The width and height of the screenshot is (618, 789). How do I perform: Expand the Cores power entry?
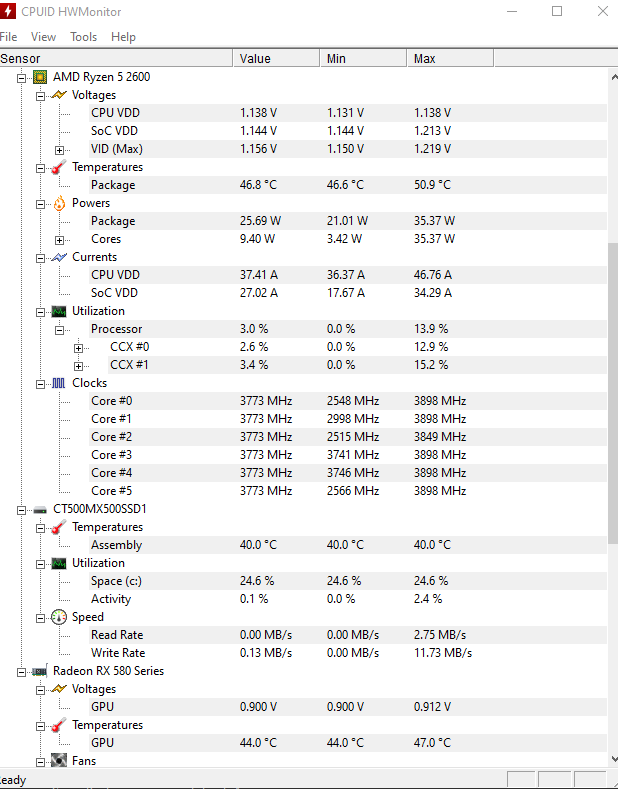coord(59,239)
